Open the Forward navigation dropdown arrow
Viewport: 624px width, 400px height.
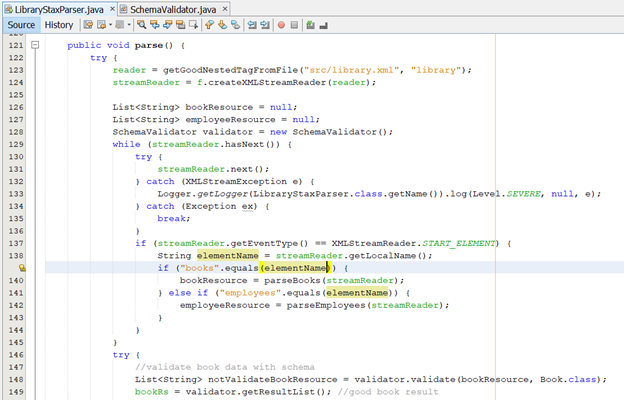click(x=129, y=25)
